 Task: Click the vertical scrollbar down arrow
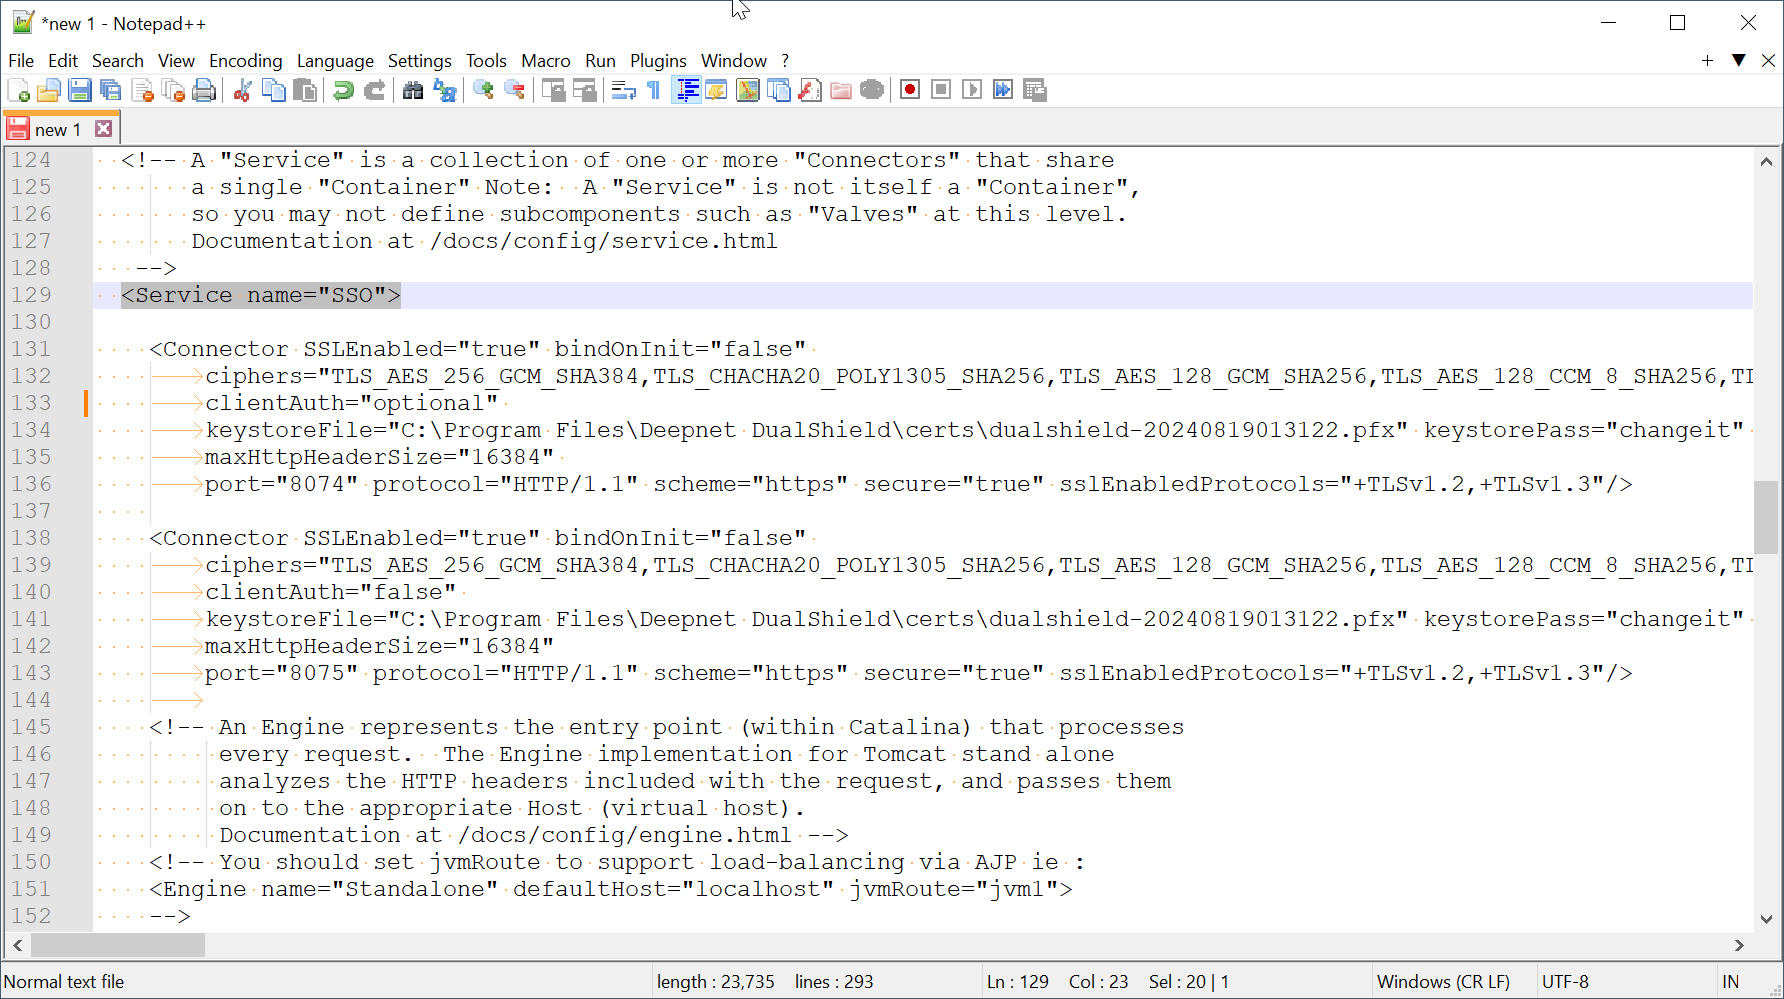pos(1766,919)
